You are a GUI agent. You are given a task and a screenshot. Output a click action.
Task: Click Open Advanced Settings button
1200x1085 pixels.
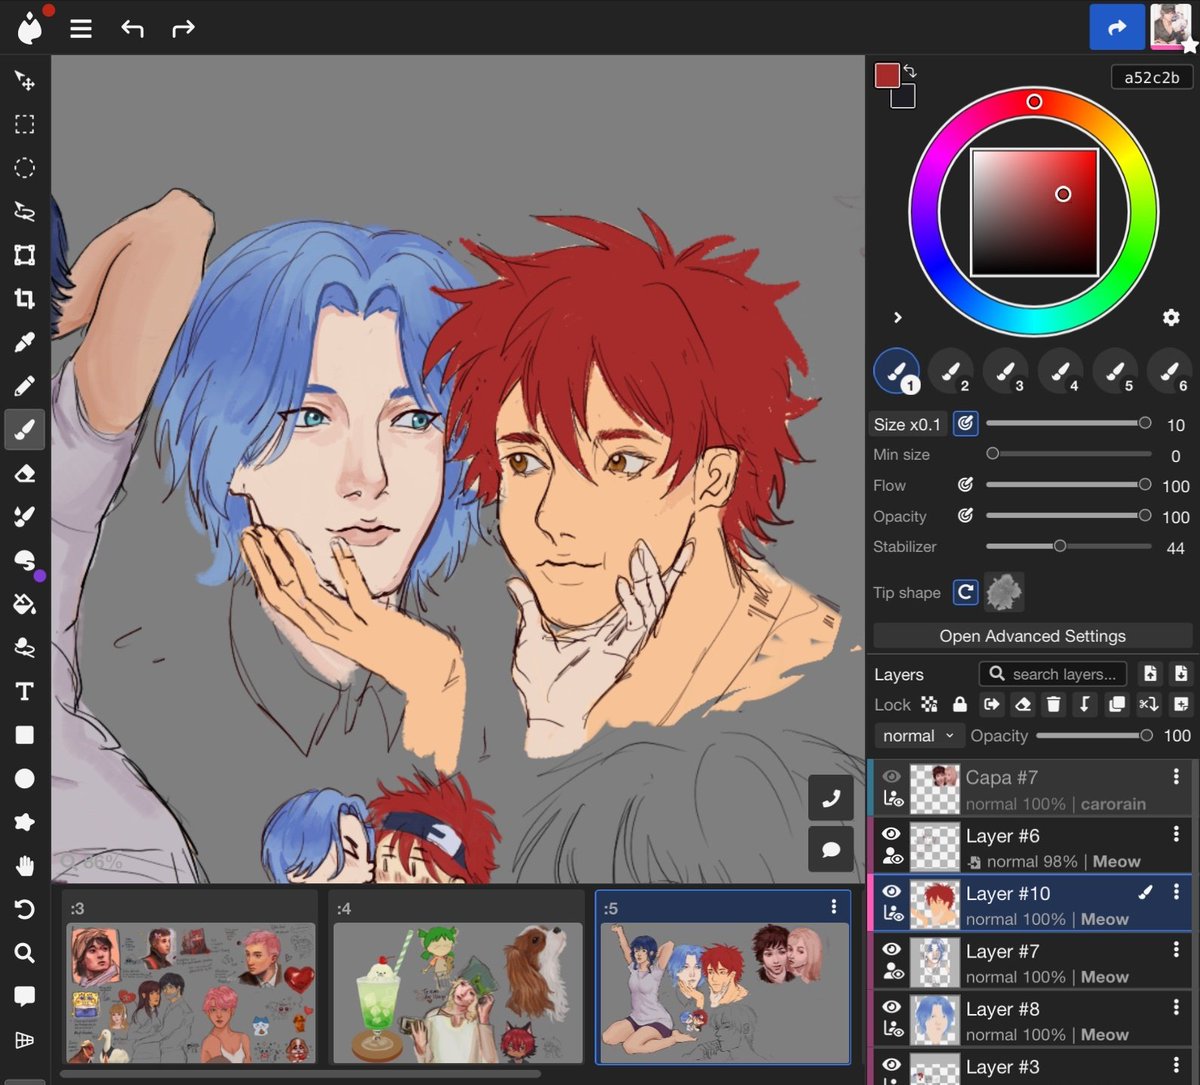pos(1033,636)
